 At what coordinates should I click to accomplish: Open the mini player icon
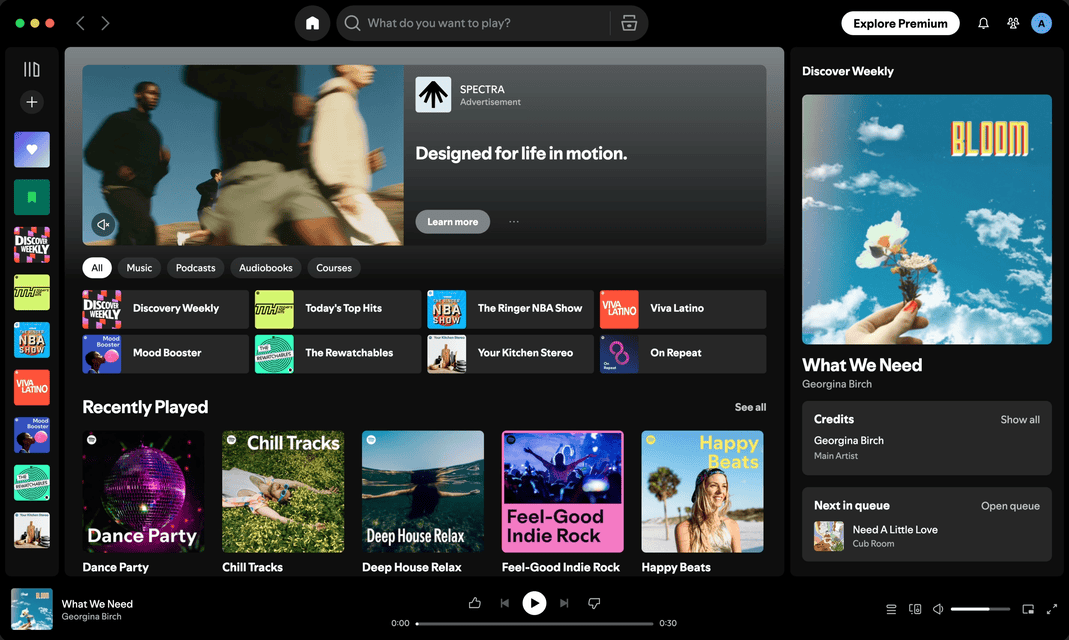click(x=1028, y=609)
